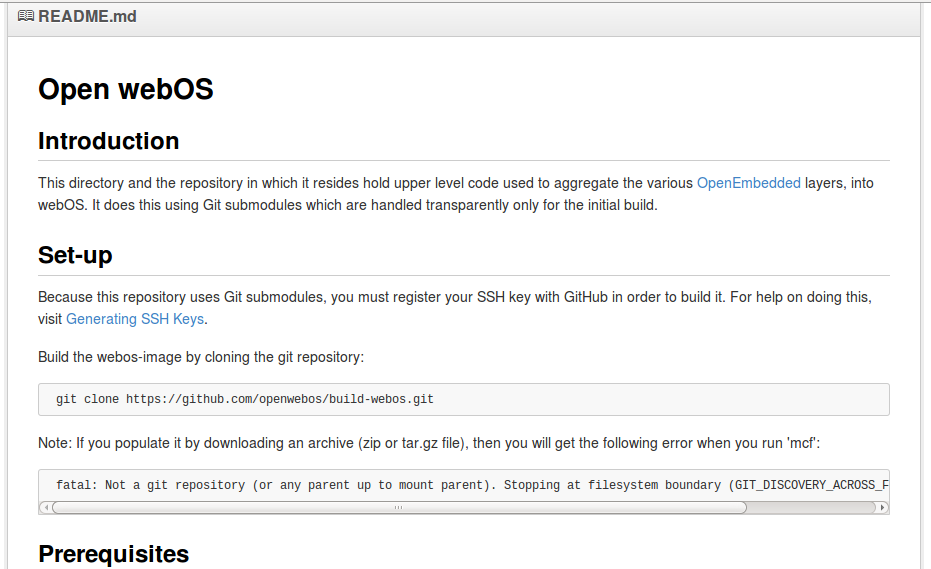Click the fatal: Not a git repository error text
Image resolution: width=931 pixels, height=569 pixels.
point(472,485)
